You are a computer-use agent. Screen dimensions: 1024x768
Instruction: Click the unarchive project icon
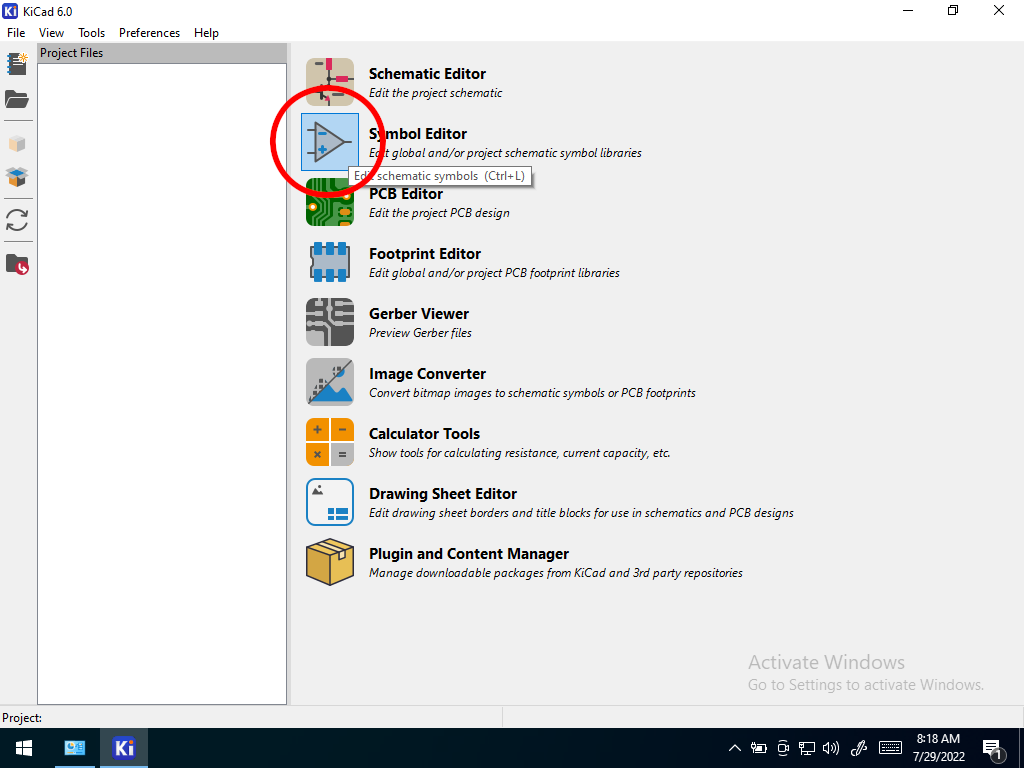(17, 176)
